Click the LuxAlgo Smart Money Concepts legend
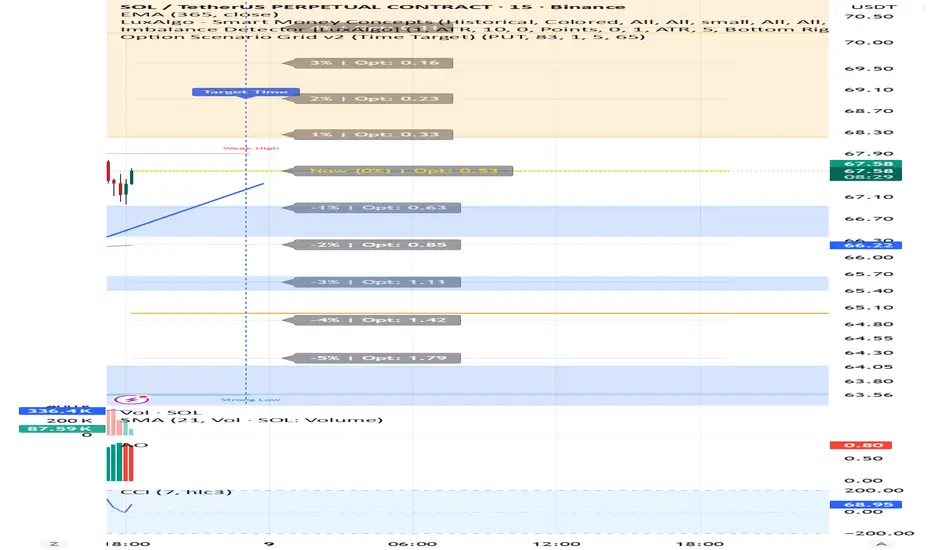Image resolution: width=932 pixels, height=550 pixels. pos(474,22)
